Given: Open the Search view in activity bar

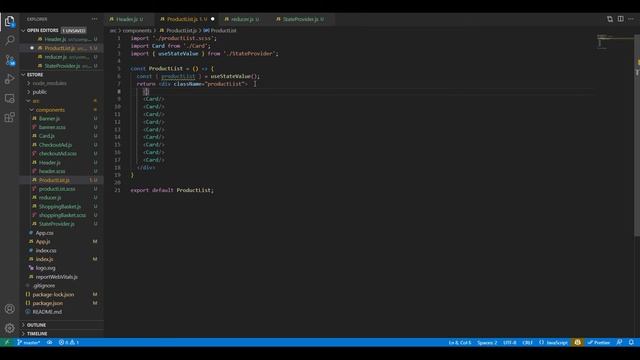Looking at the screenshot, I should click(x=9, y=40).
